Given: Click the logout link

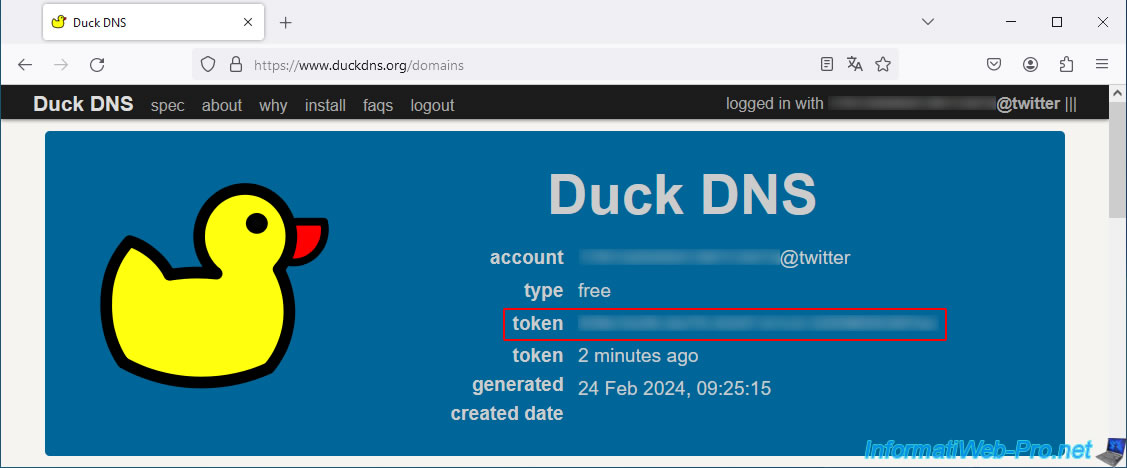Looking at the screenshot, I should tap(432, 105).
